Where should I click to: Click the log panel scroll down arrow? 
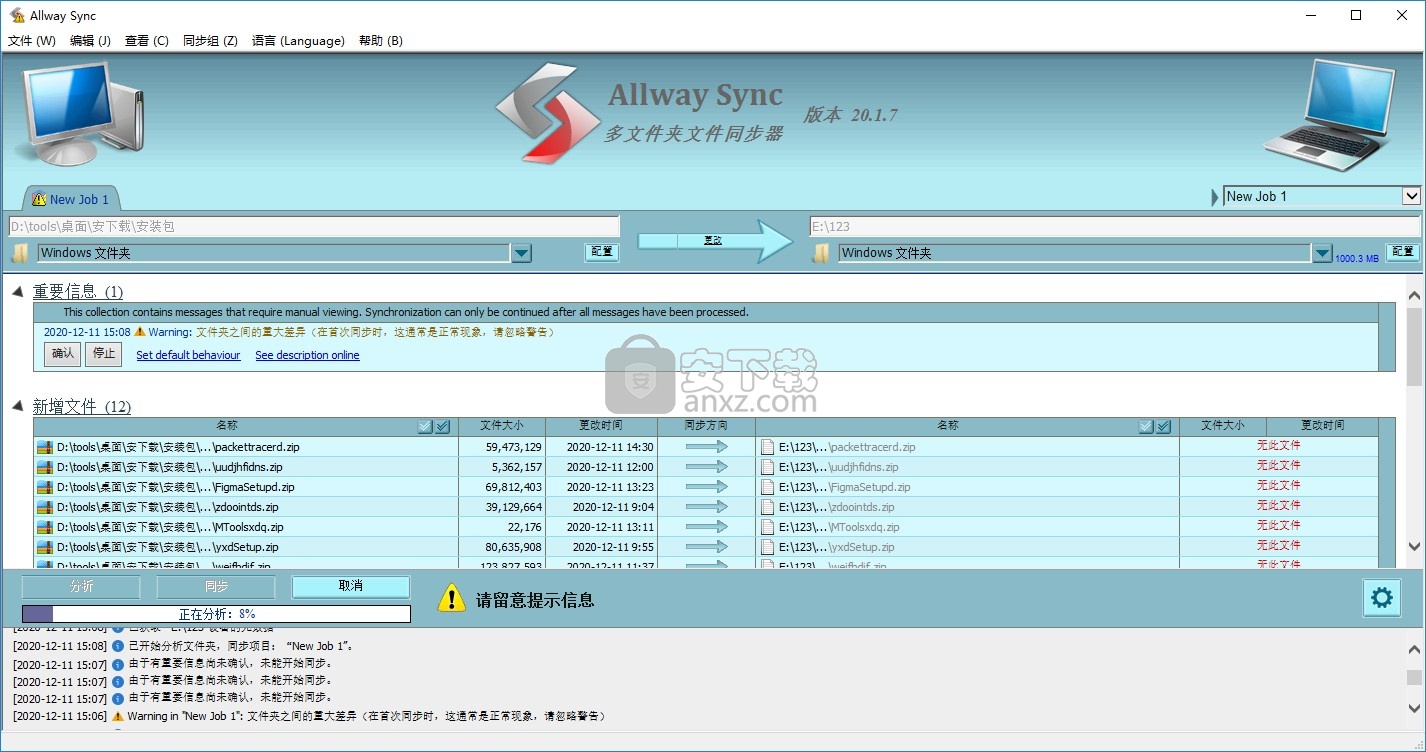1413,707
